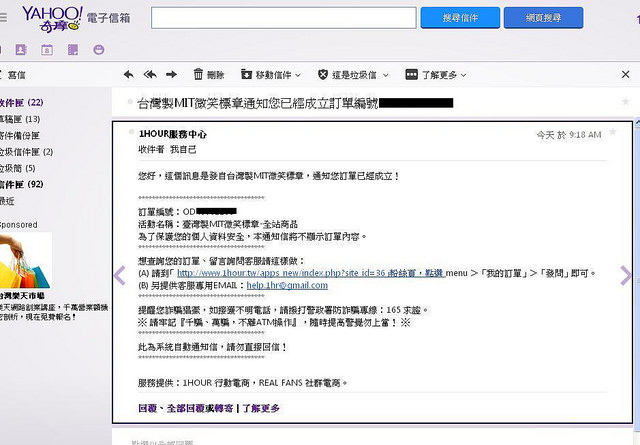Click the 電子信箱 label
The width and height of the screenshot is (640, 445).
click(108, 18)
